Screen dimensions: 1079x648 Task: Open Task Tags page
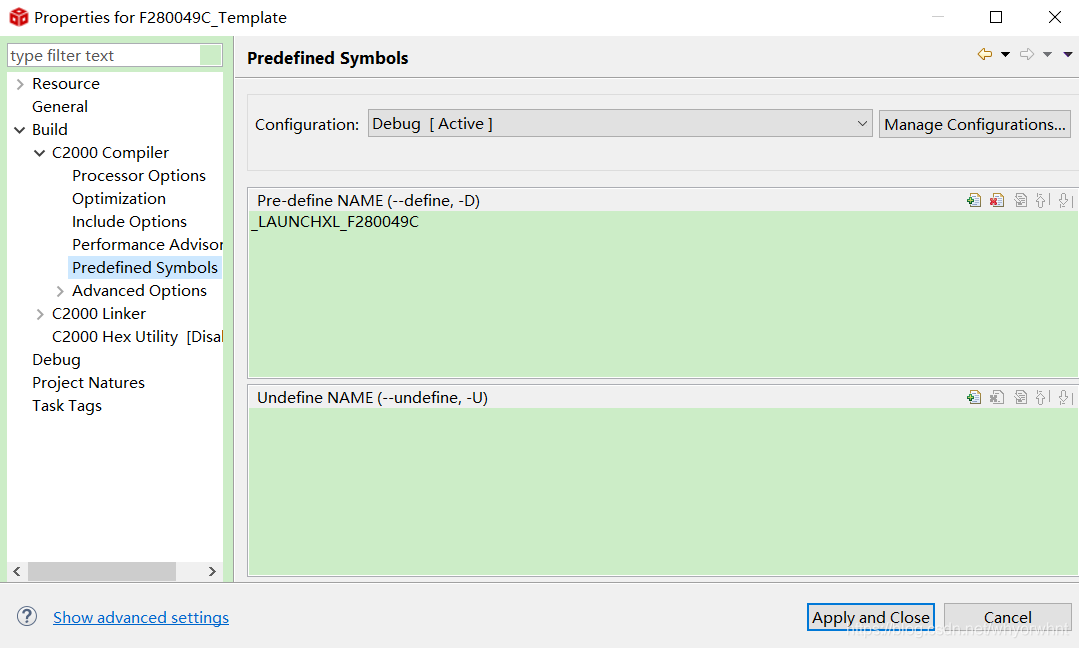click(67, 406)
